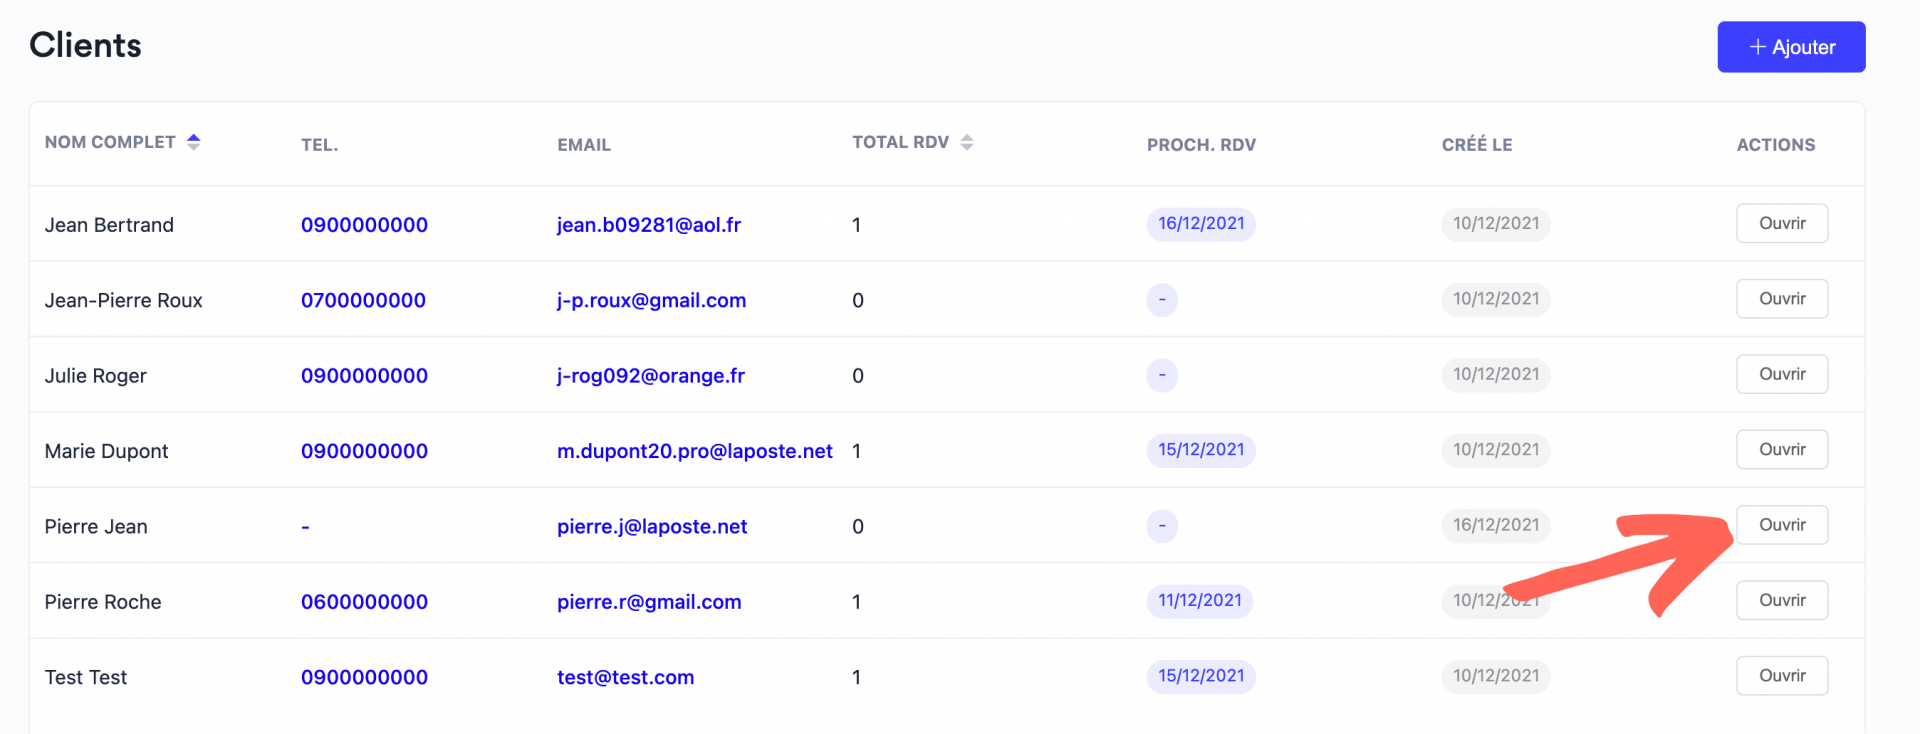Click the 16/12/2021 next appointment badge
The image size is (1920, 734).
tap(1201, 224)
